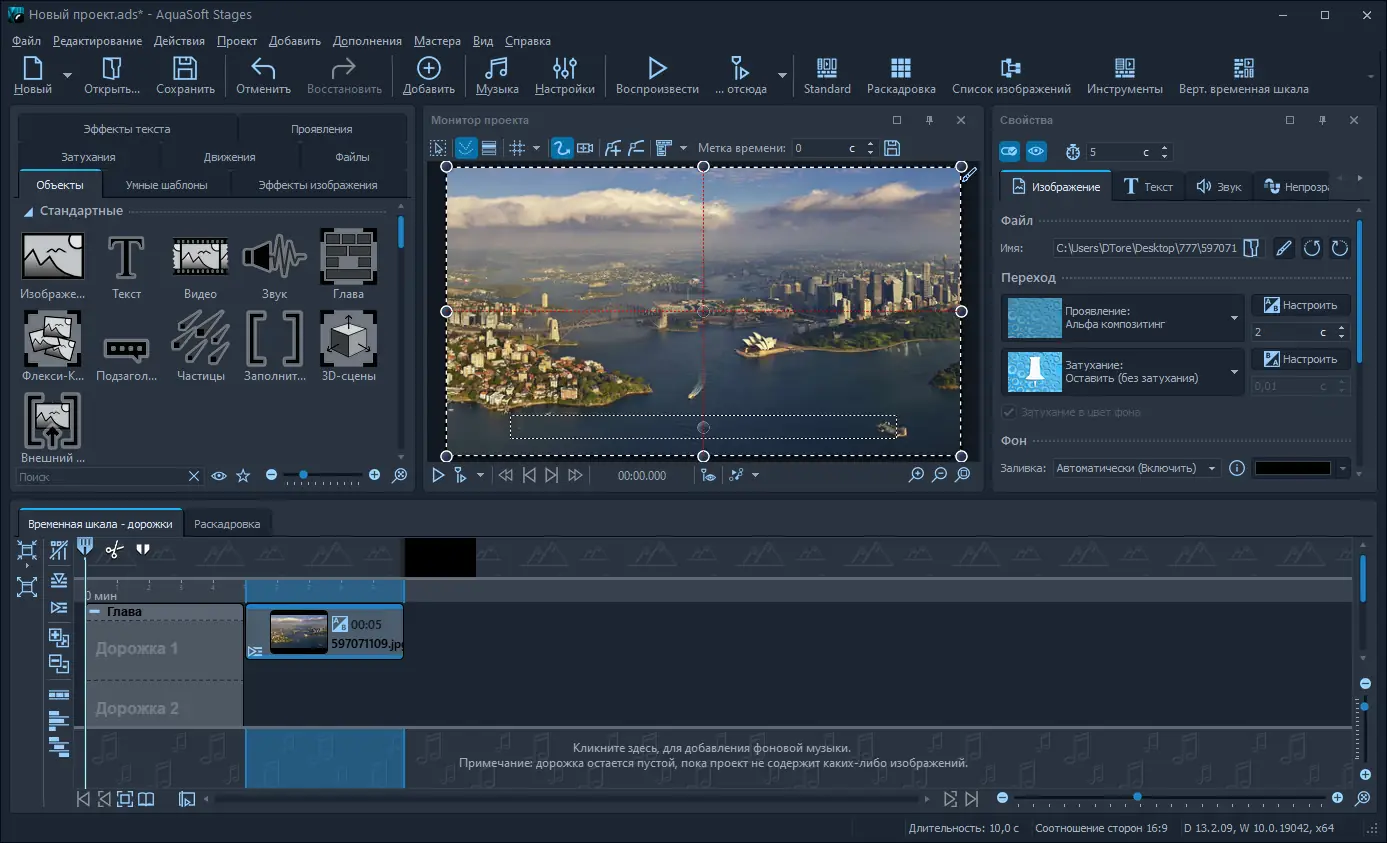Viewport: 1387px width, 843px height.
Task: Collapse the Стандартные section
Action: [29, 211]
